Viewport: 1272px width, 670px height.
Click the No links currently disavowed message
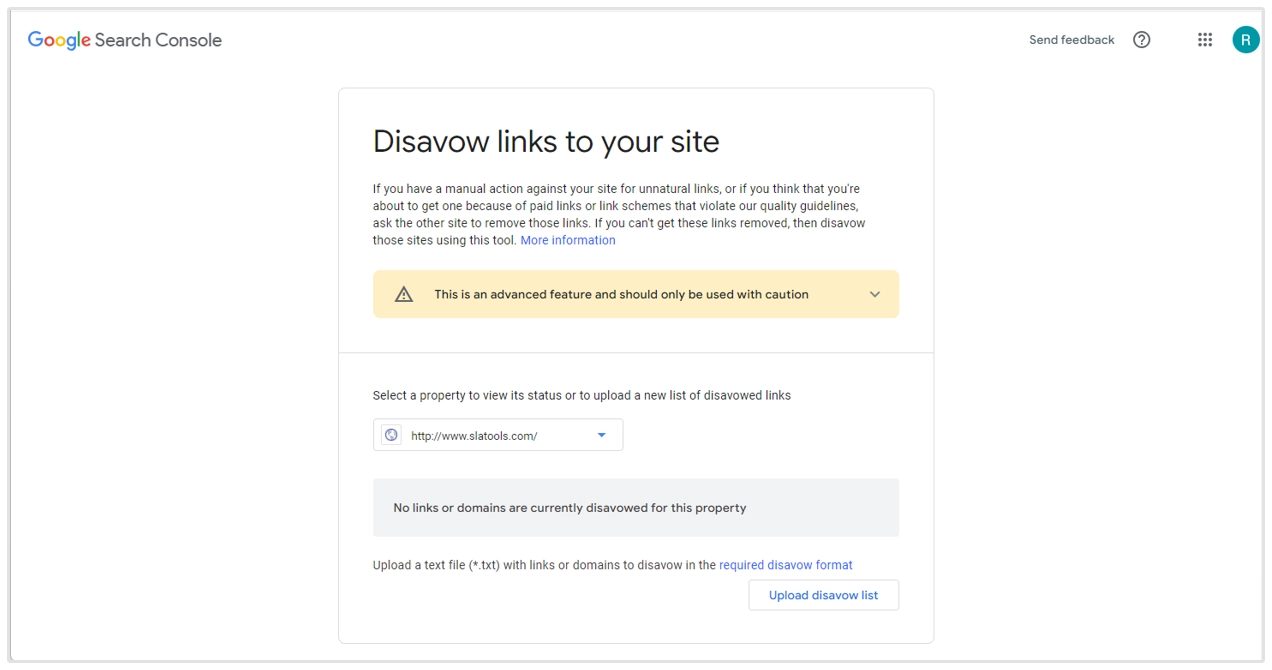pos(569,508)
